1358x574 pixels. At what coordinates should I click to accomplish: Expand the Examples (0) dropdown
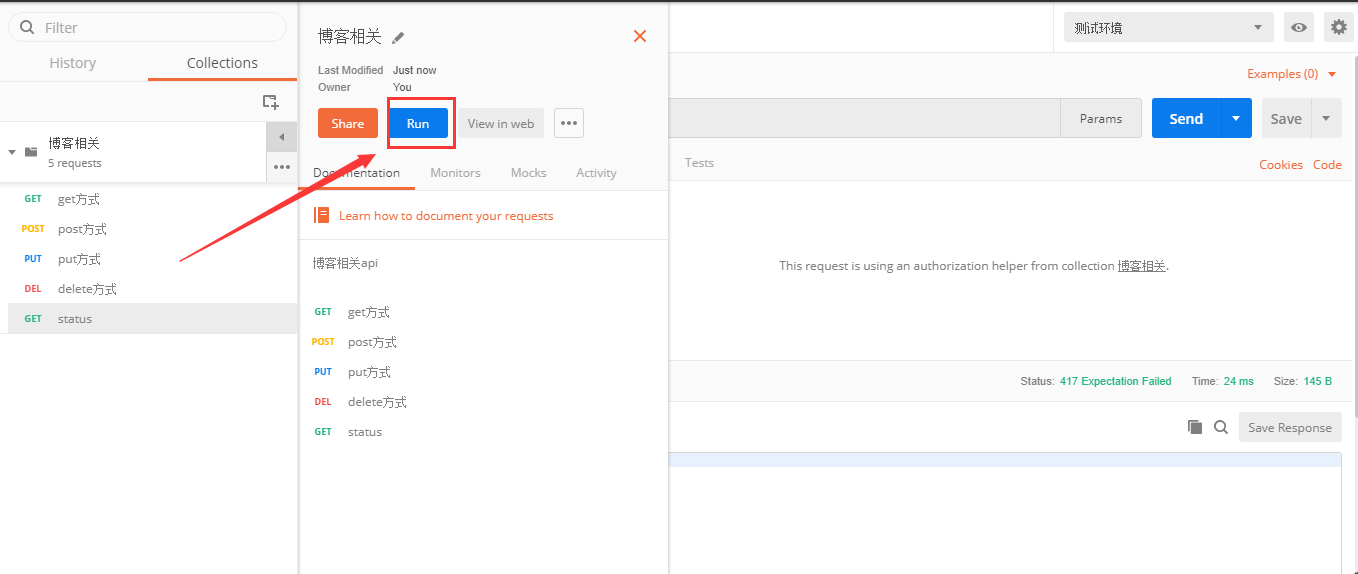tap(1291, 73)
